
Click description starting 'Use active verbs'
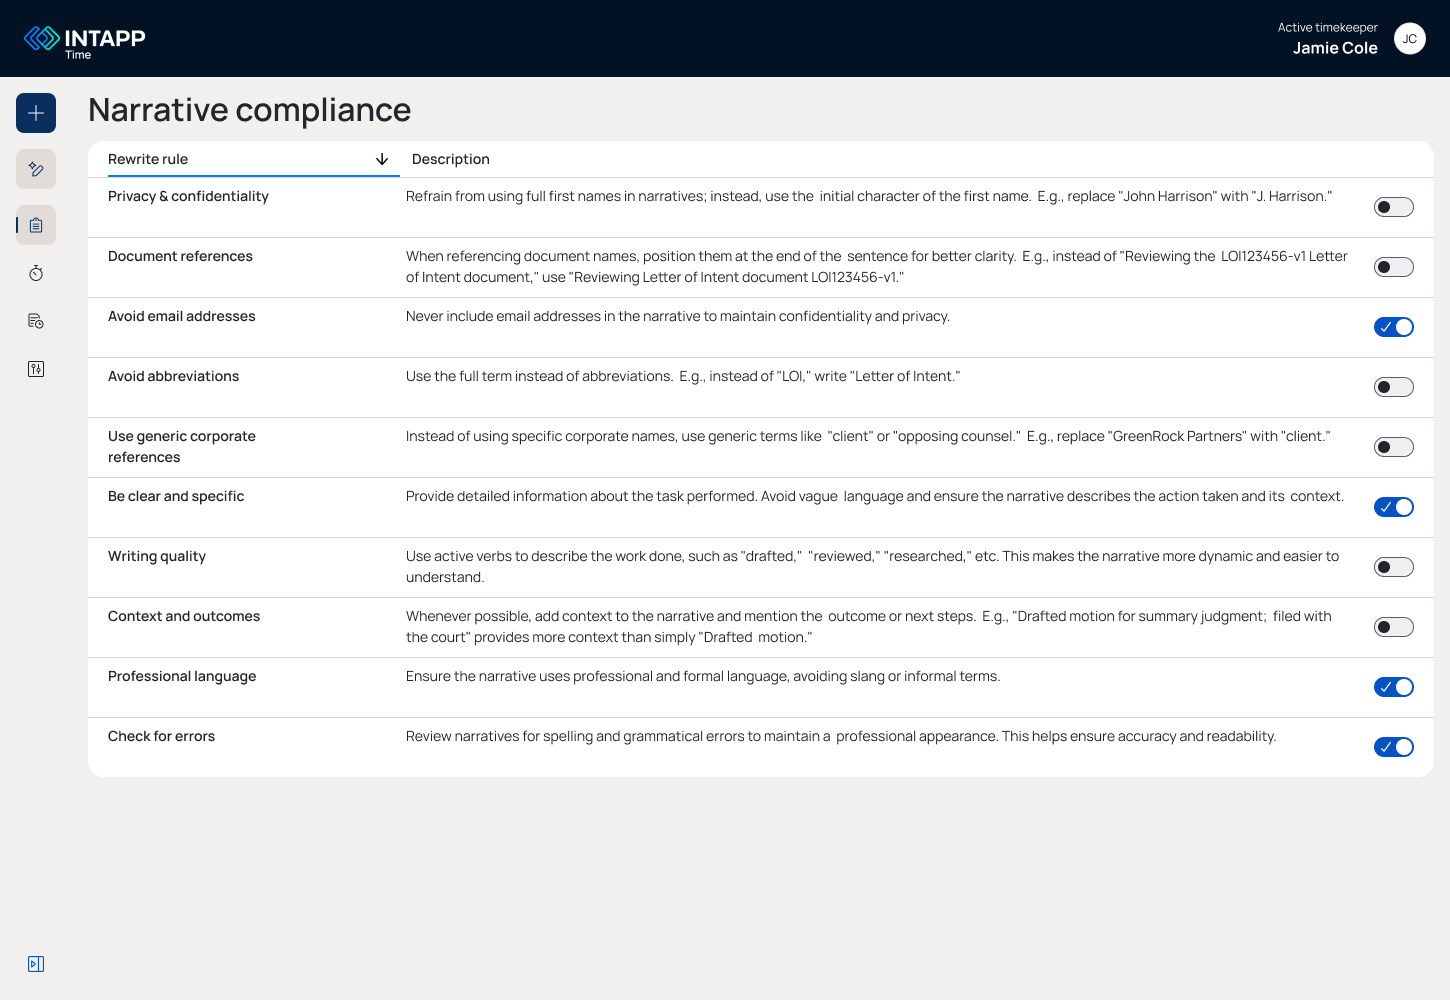pyautogui.click(x=873, y=567)
